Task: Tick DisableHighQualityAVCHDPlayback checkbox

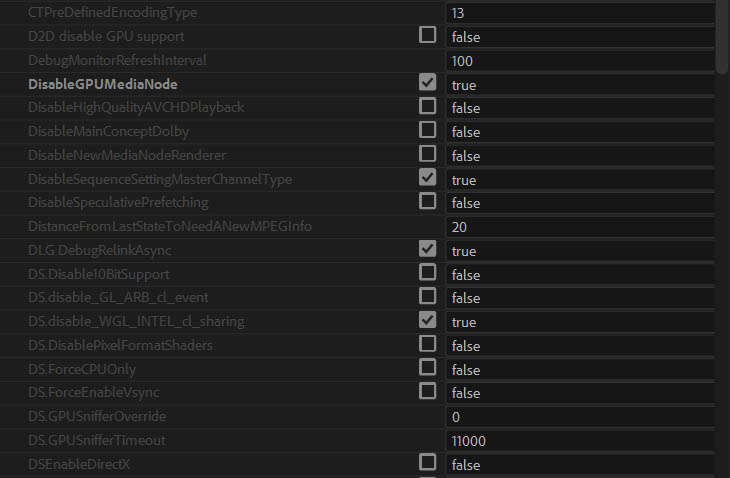Action: (x=427, y=106)
